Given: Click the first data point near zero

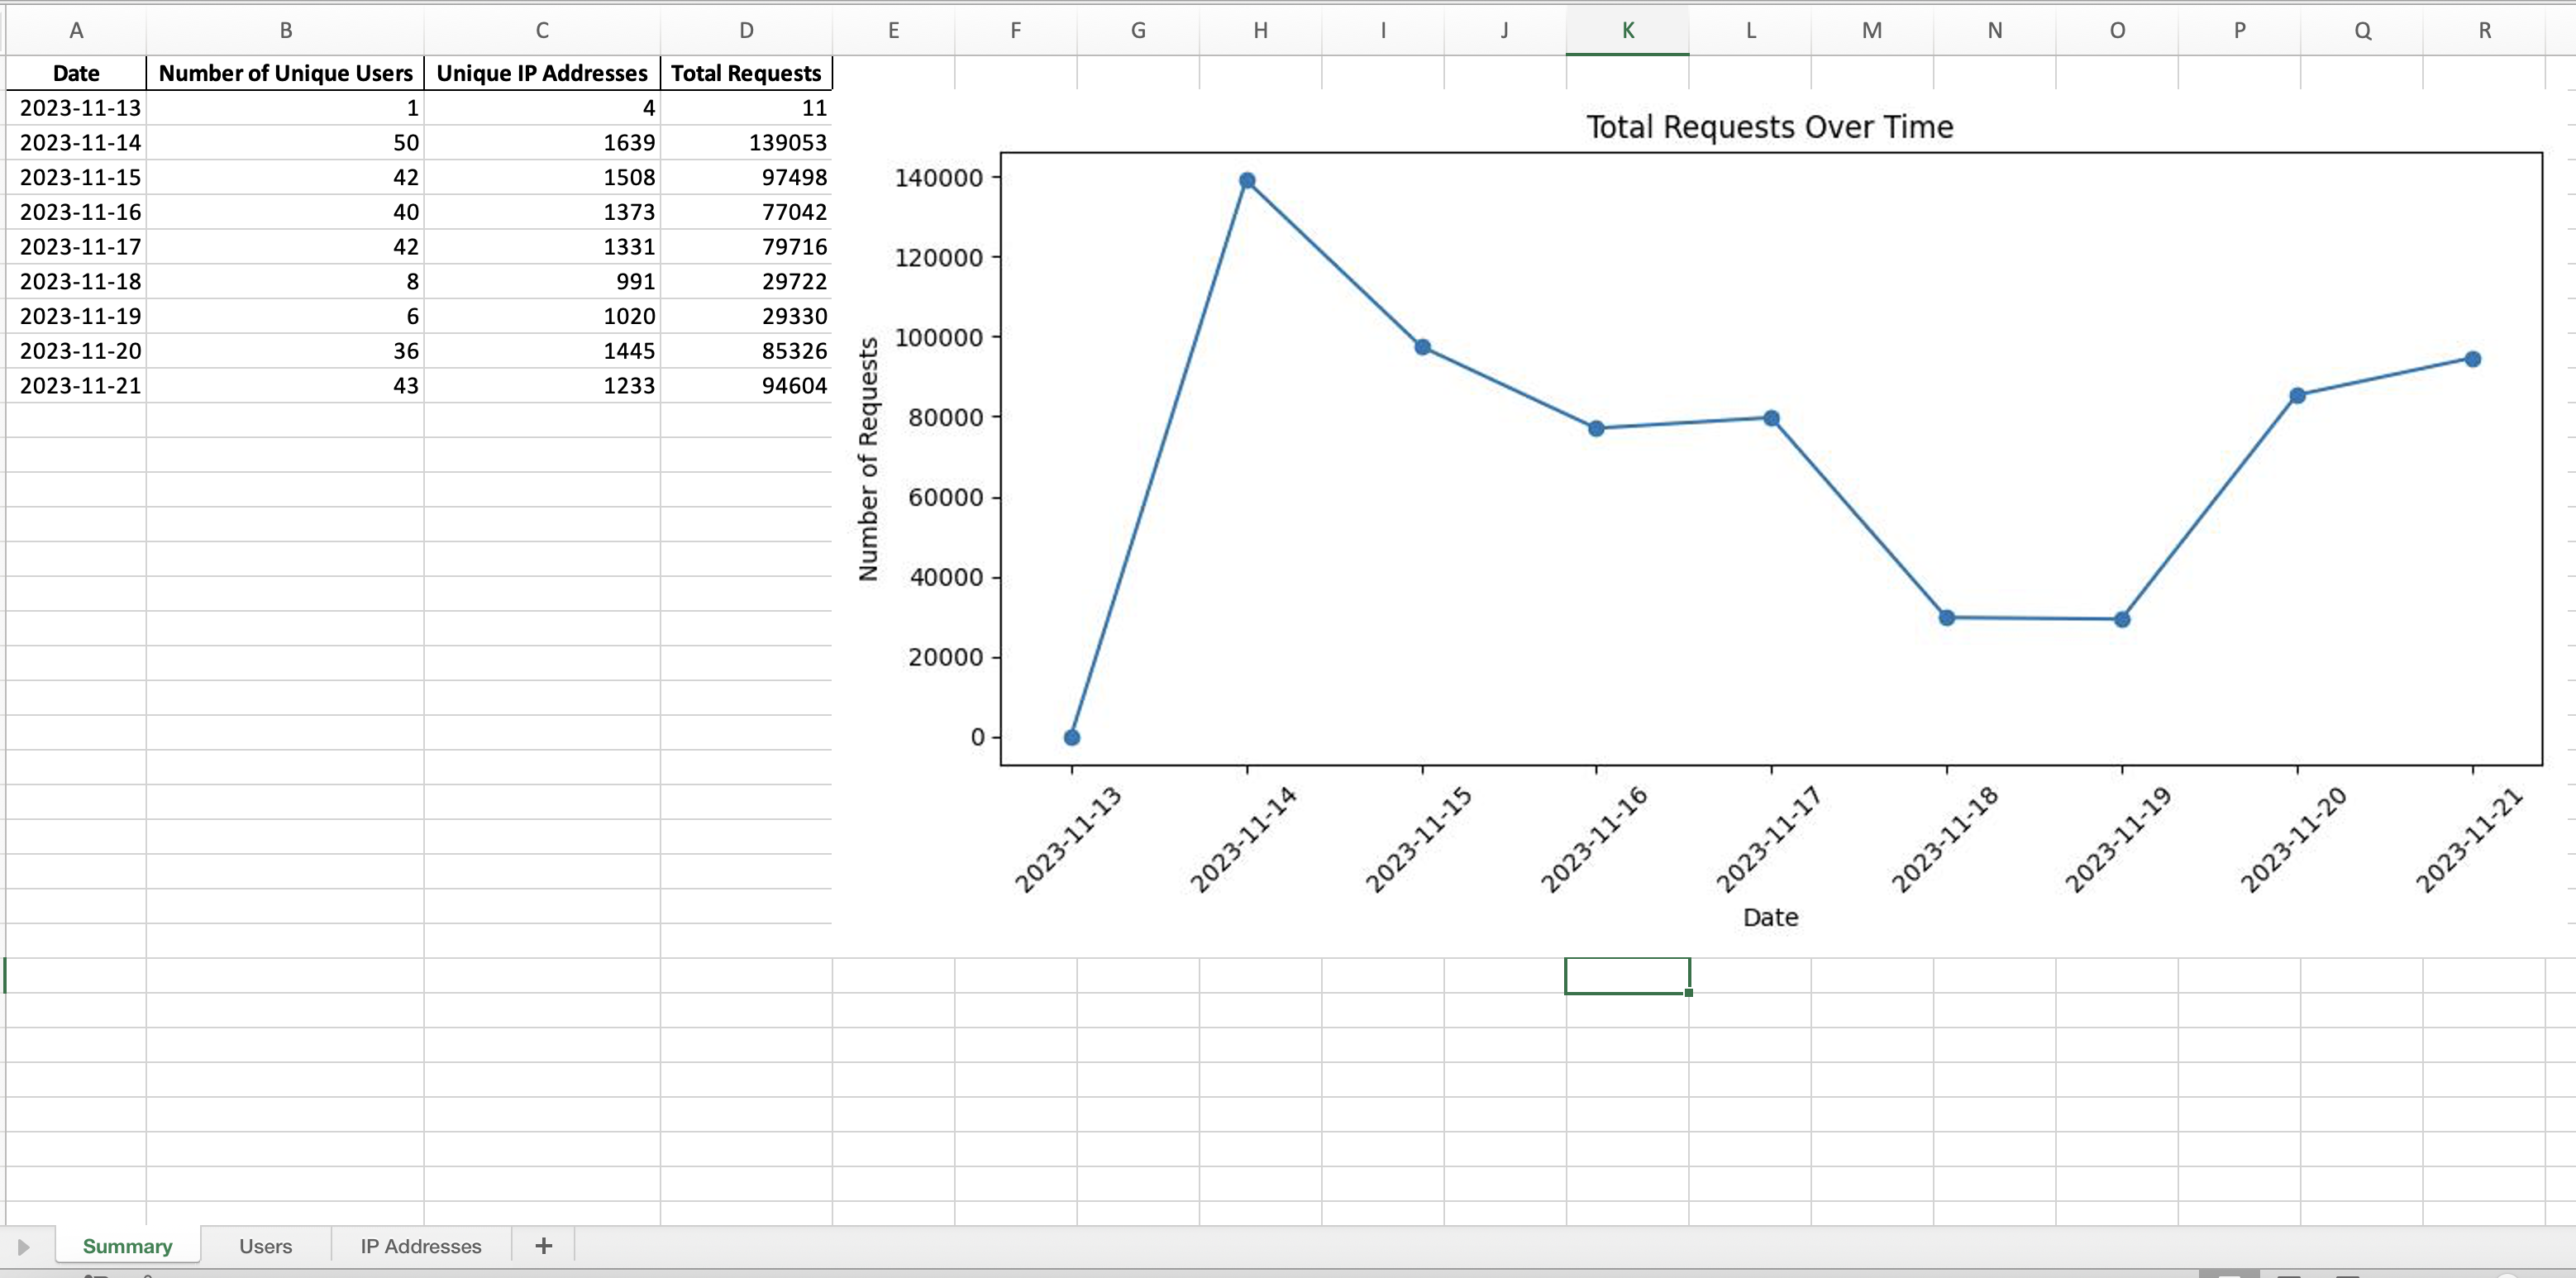Looking at the screenshot, I should pos(1071,737).
